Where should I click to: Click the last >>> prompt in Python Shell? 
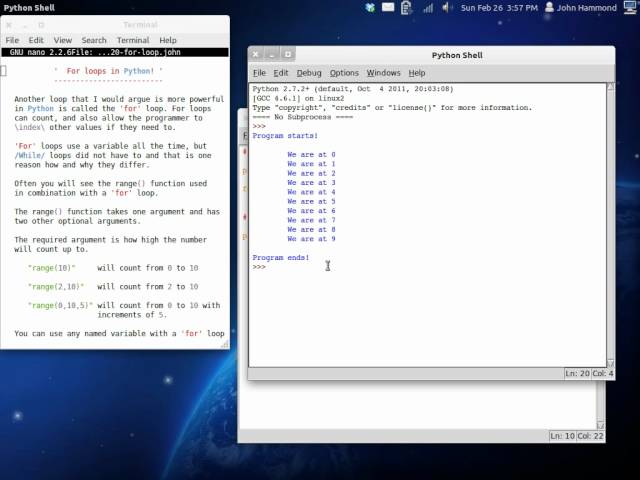259,267
